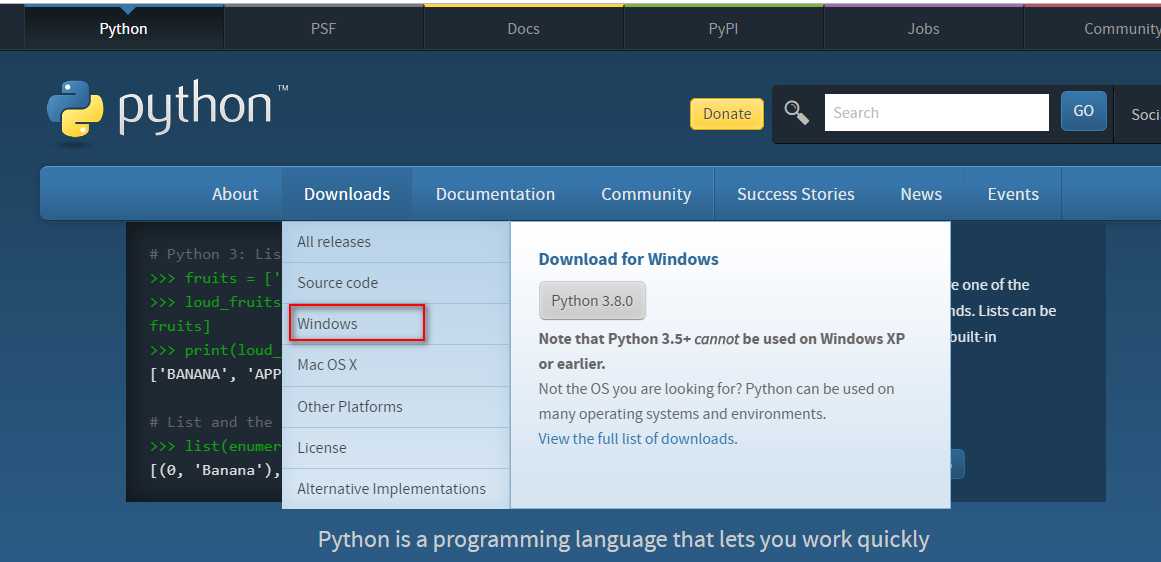Image resolution: width=1161 pixels, height=562 pixels.
Task: Open the Events menu
Action: (1013, 194)
